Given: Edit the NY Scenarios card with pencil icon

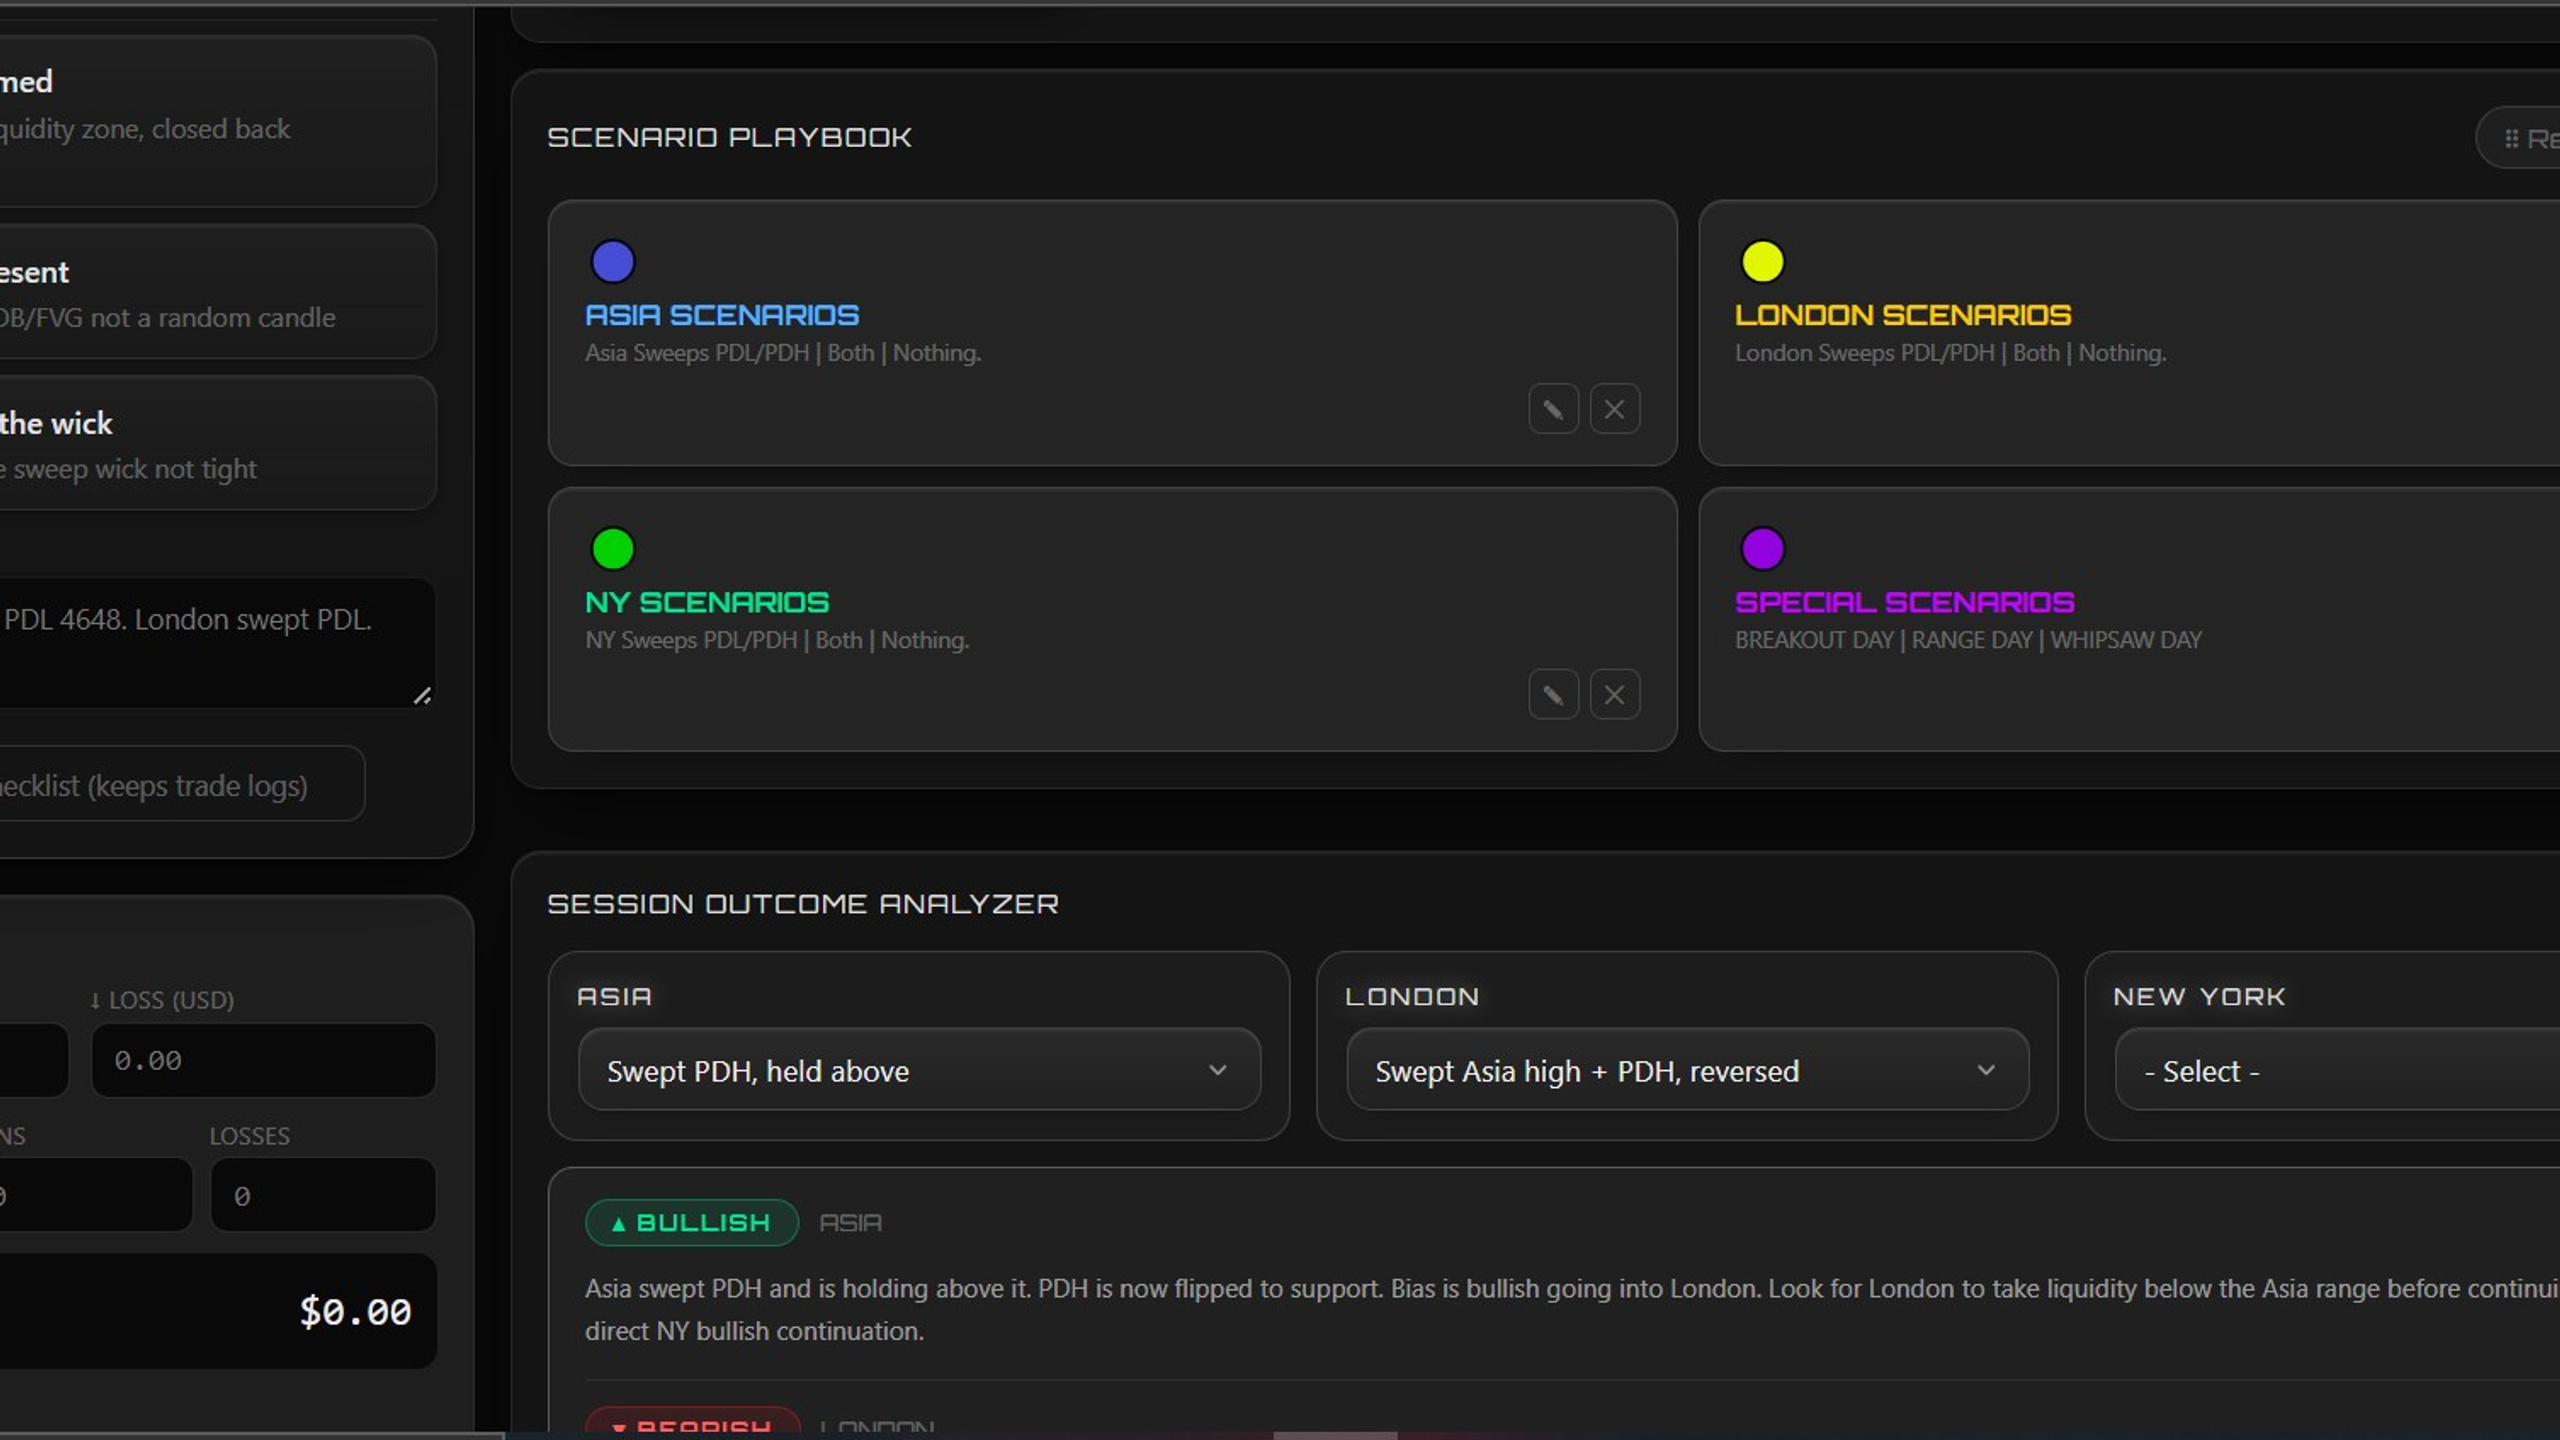Looking at the screenshot, I should click(1553, 695).
